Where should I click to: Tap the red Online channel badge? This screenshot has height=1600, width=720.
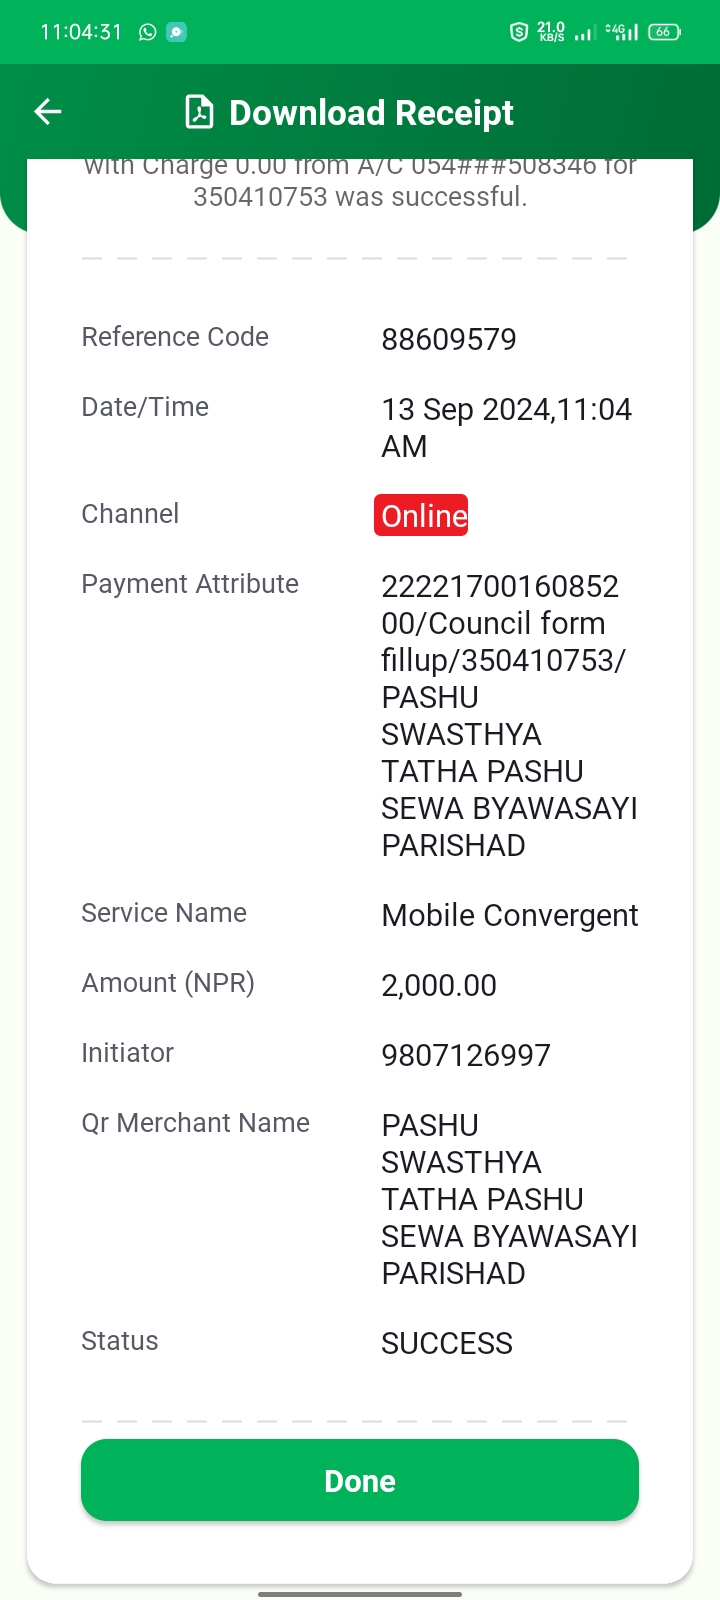click(x=421, y=515)
